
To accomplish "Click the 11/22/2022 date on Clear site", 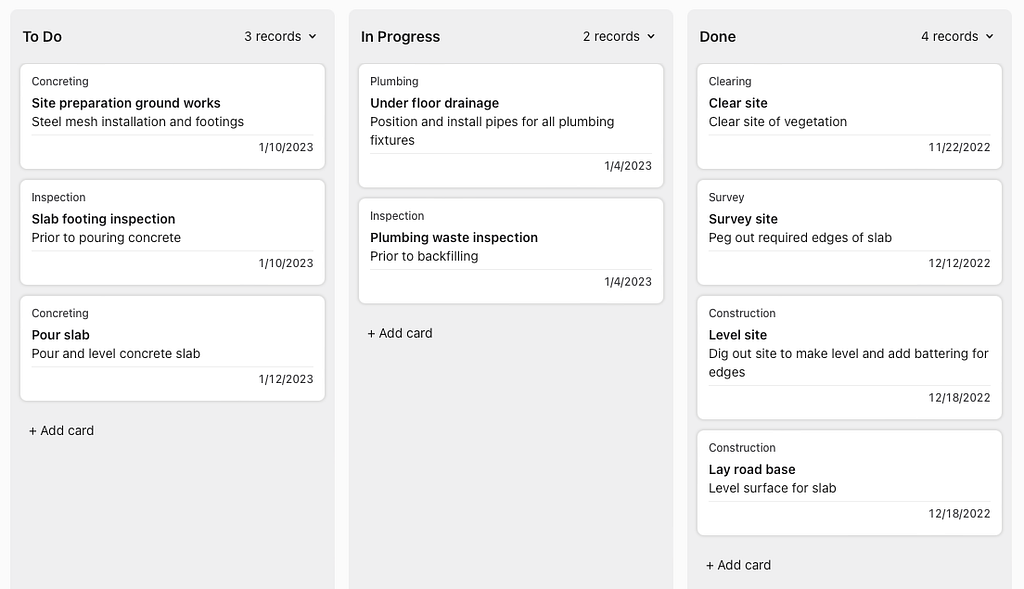I will (959, 148).
